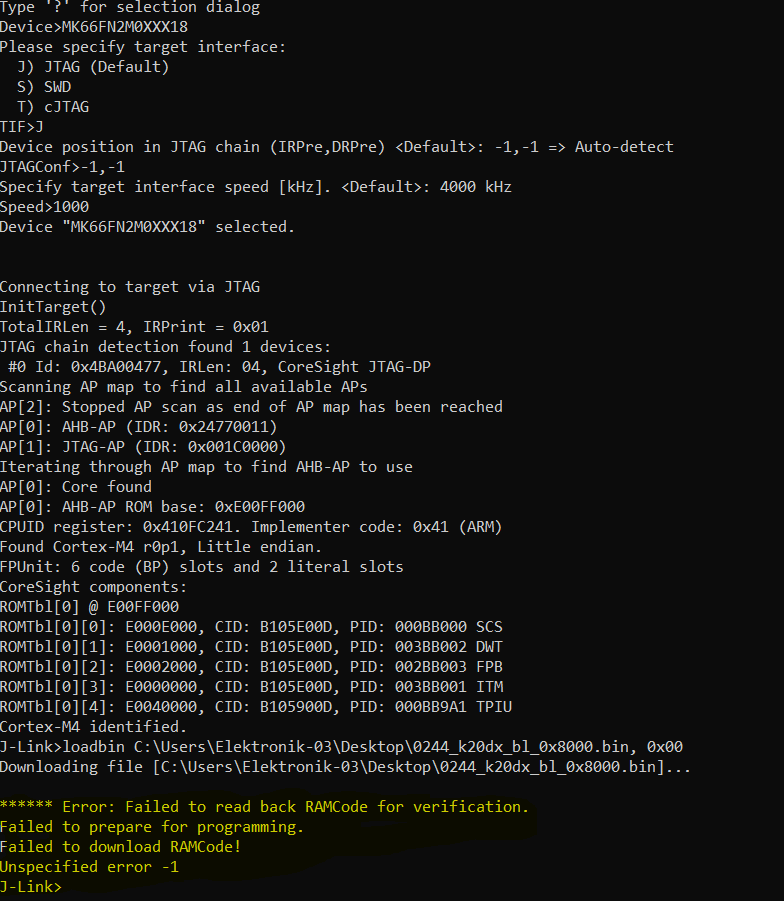This screenshot has width=784, height=901.
Task: Click the "Failed to prepare for programming" line
Action: (152, 827)
